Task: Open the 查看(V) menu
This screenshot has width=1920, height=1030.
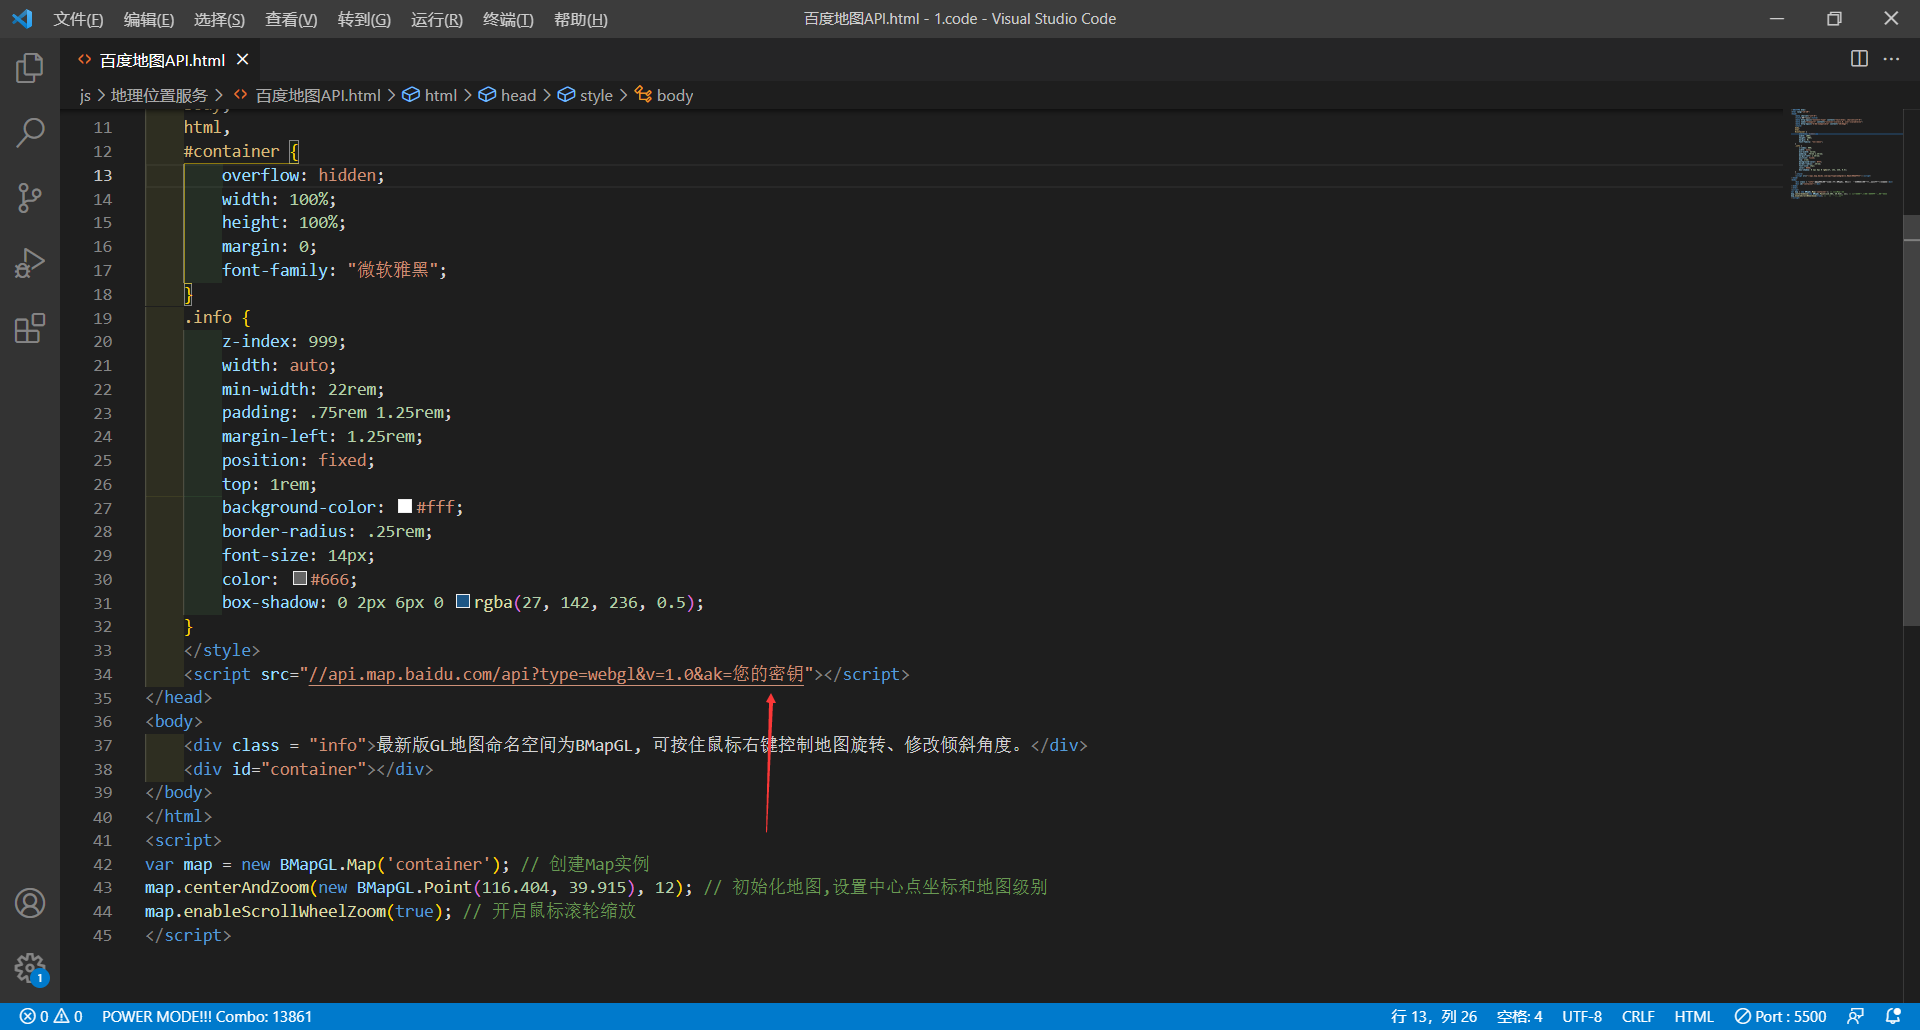Action: pyautogui.click(x=291, y=19)
